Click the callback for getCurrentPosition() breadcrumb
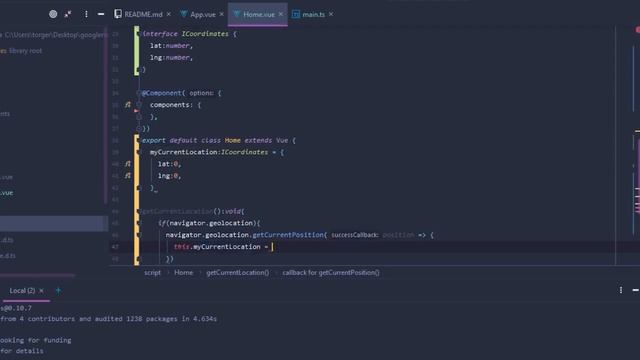Viewport: 640px width, 360px height. point(331,273)
